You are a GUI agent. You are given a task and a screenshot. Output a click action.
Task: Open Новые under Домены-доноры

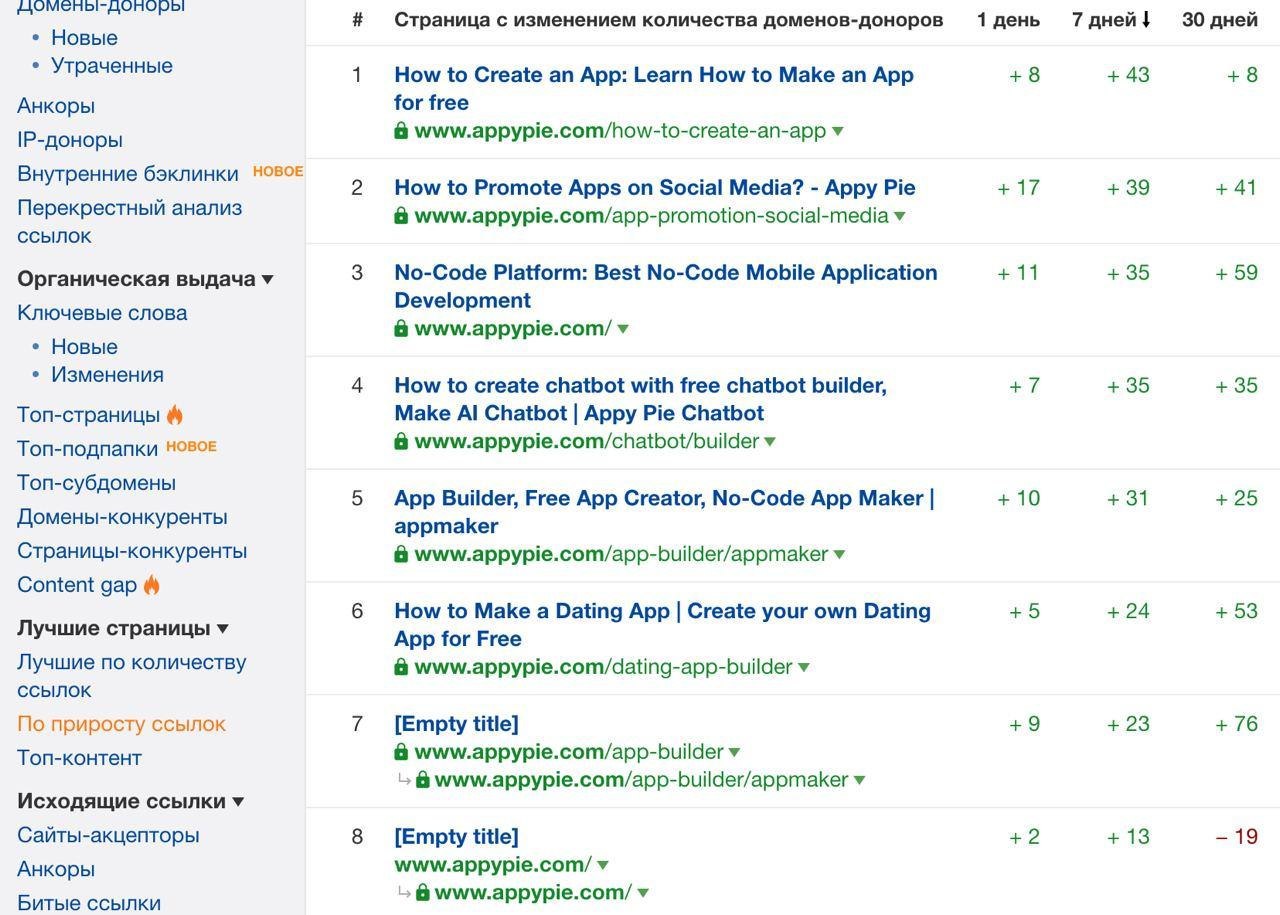pos(84,37)
